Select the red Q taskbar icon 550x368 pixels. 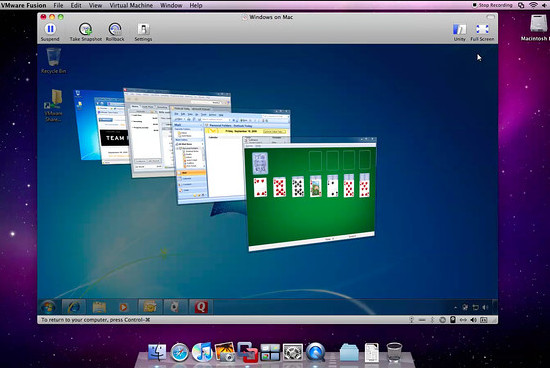click(201, 307)
